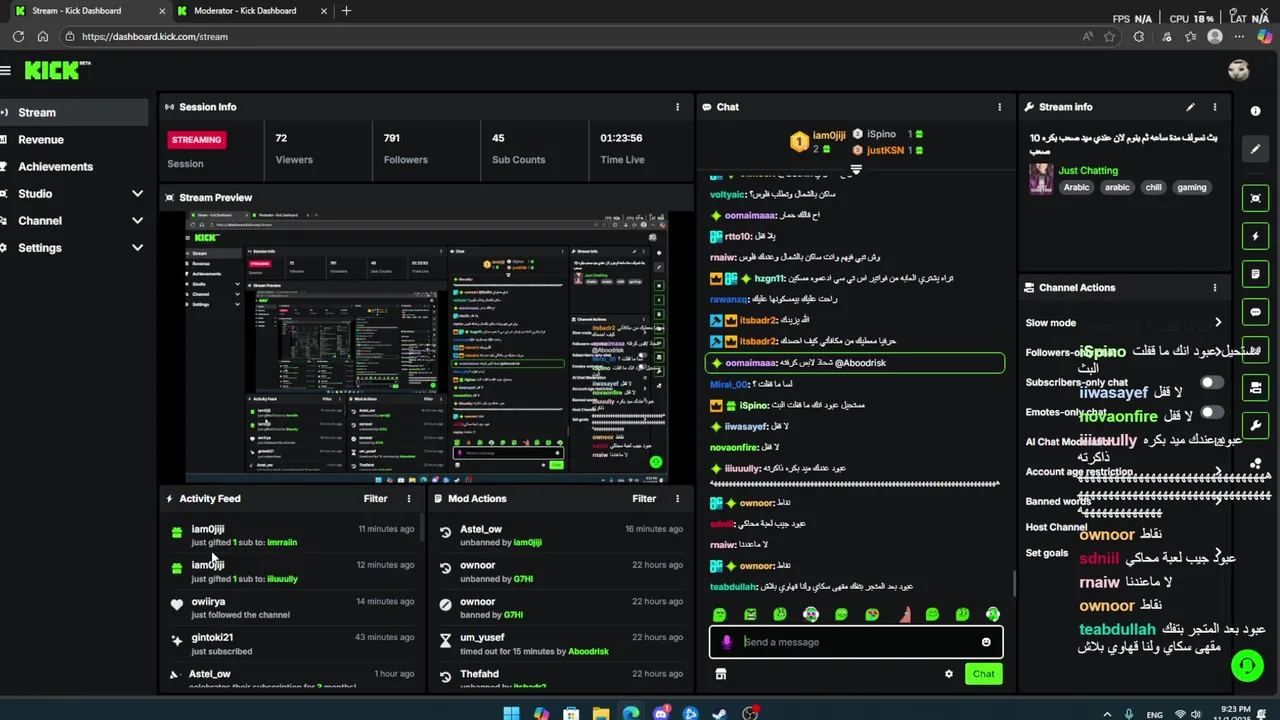Toggle the hamburger sidebar menu
This screenshot has width=1280, height=720.
pos(5,70)
